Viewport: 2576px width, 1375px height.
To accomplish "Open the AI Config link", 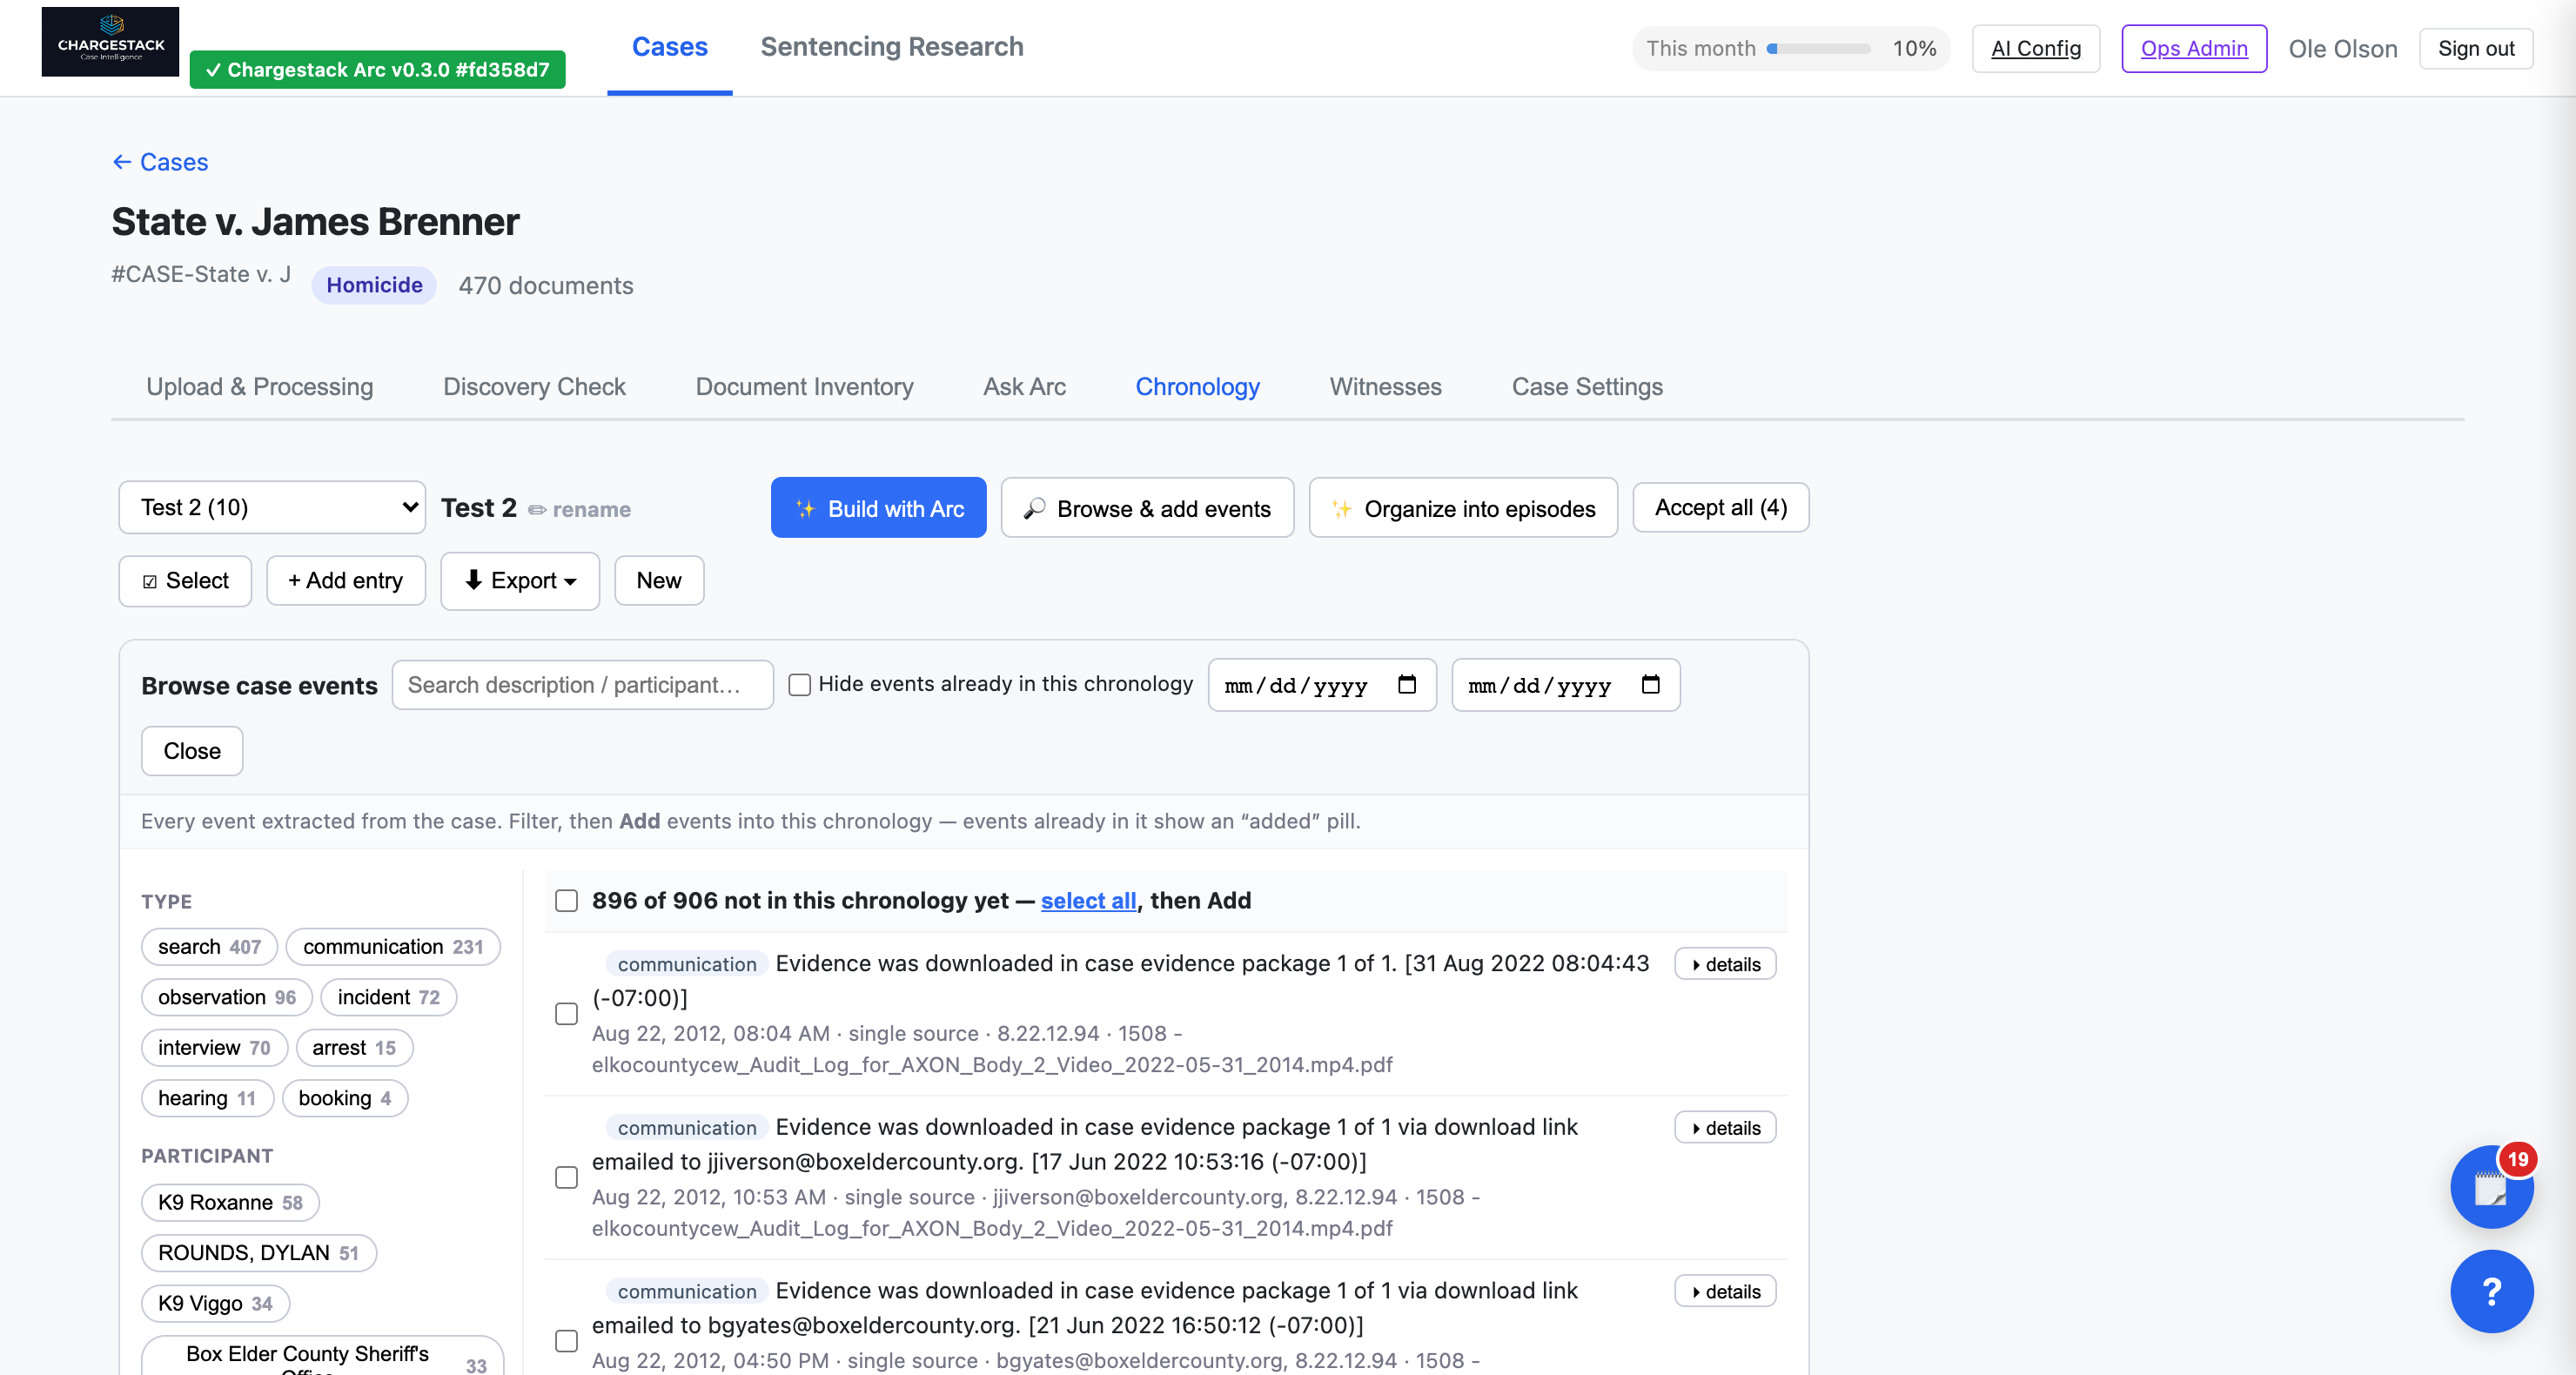I will pos(2035,48).
